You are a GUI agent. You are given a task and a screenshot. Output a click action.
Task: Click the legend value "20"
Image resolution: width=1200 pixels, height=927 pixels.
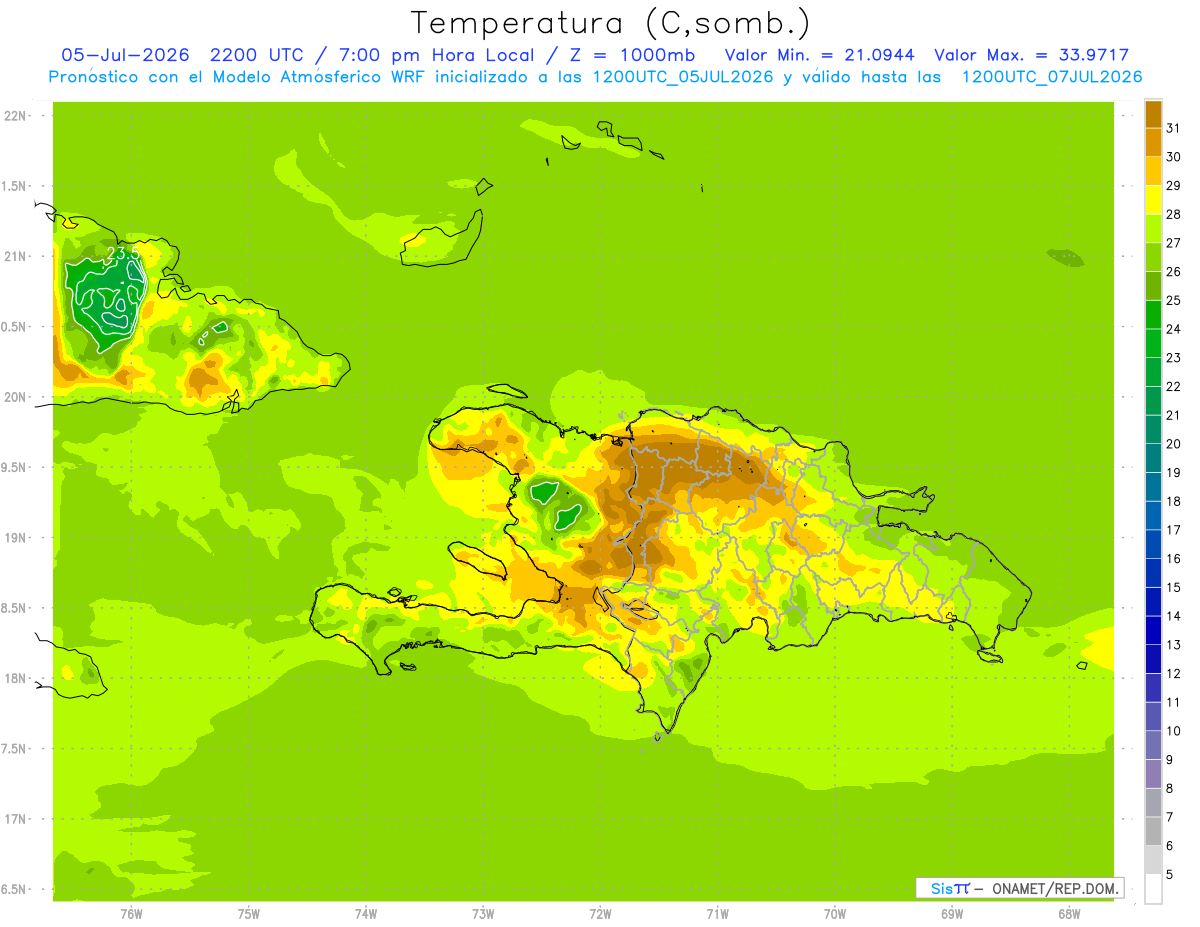coord(1173,444)
